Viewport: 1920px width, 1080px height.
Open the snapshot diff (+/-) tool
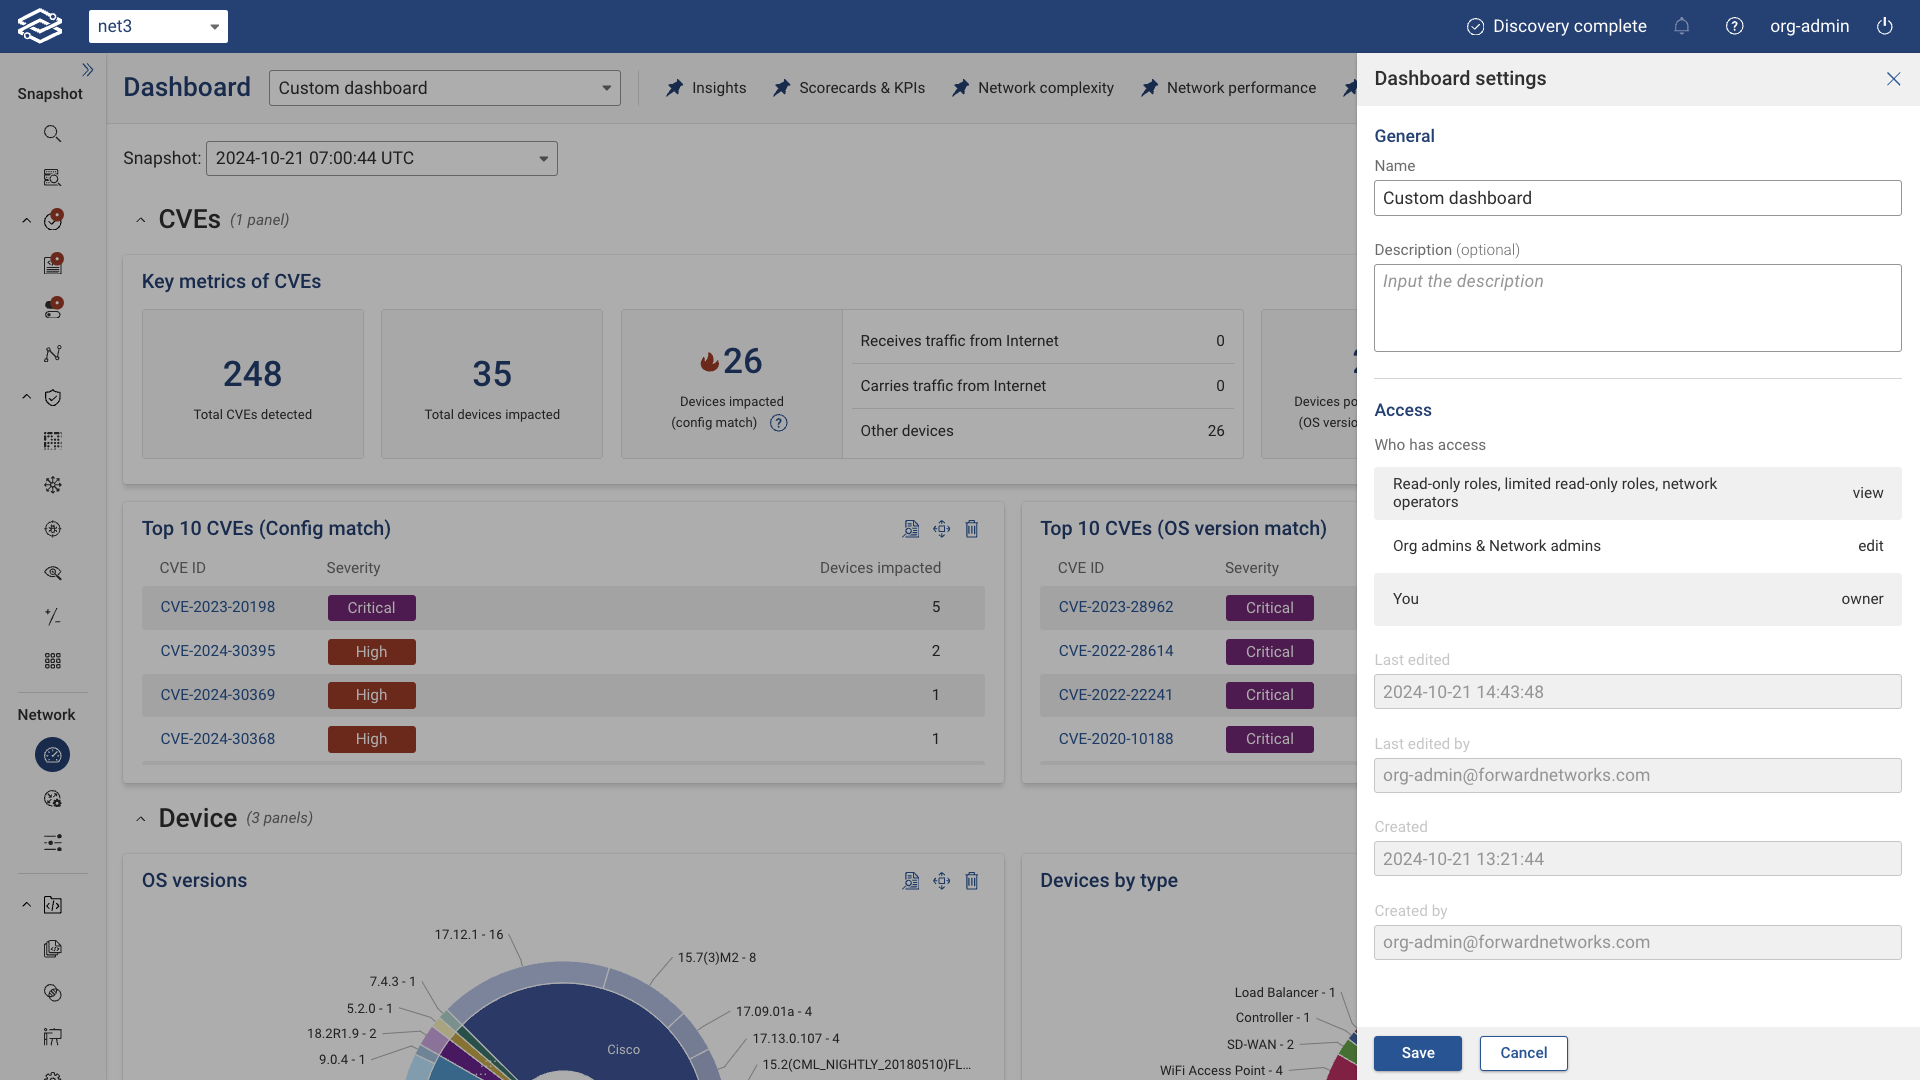(x=52, y=617)
